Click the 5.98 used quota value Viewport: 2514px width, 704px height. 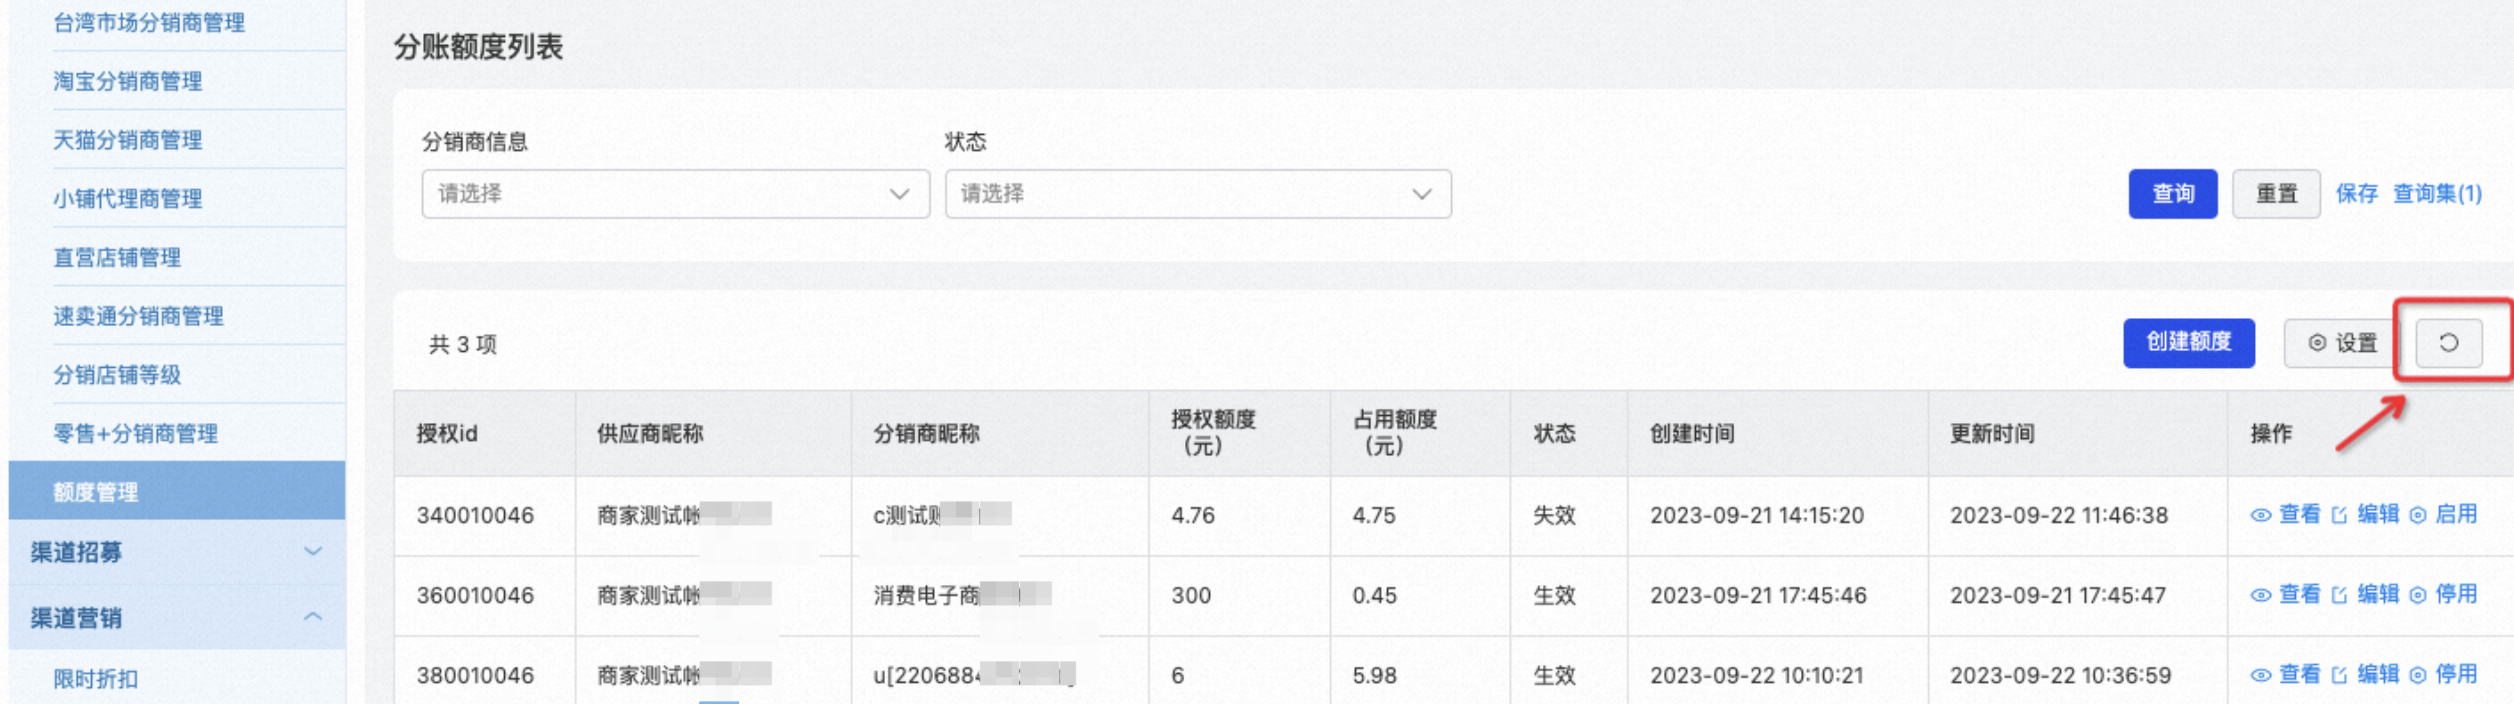[x=1374, y=676]
